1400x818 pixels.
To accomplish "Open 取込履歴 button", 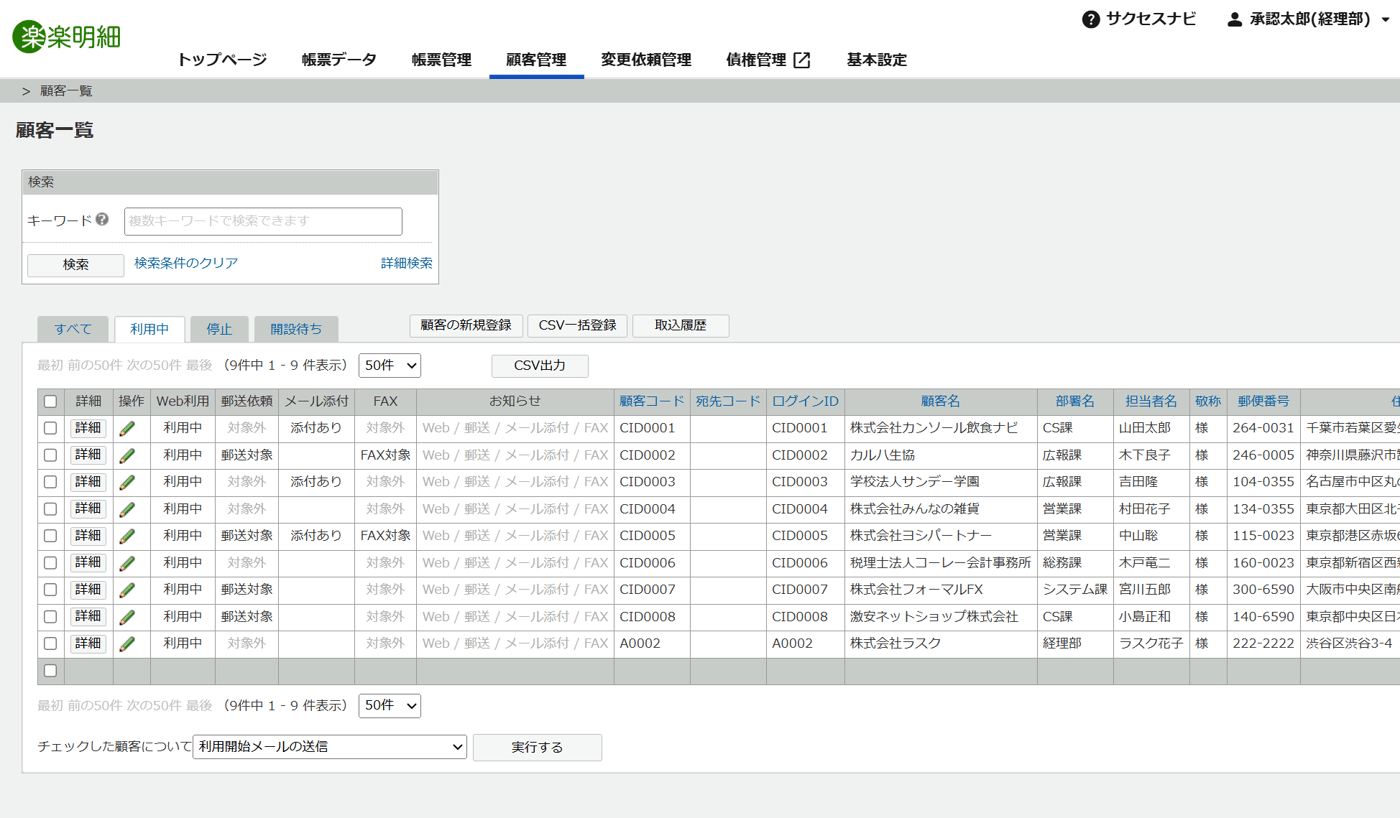I will (x=681, y=326).
